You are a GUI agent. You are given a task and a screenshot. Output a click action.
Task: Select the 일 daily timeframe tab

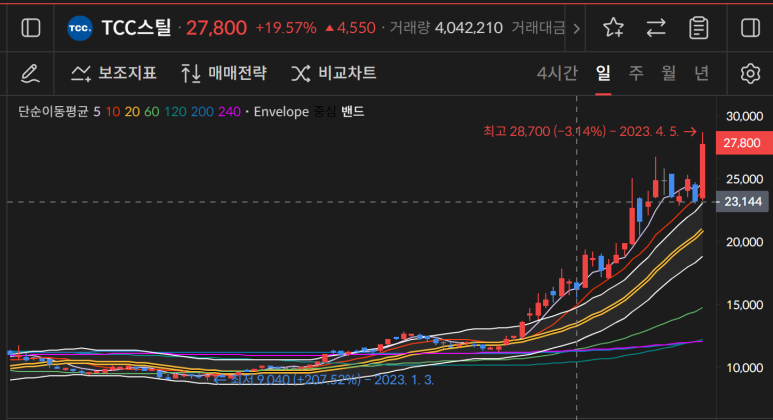tap(603, 73)
